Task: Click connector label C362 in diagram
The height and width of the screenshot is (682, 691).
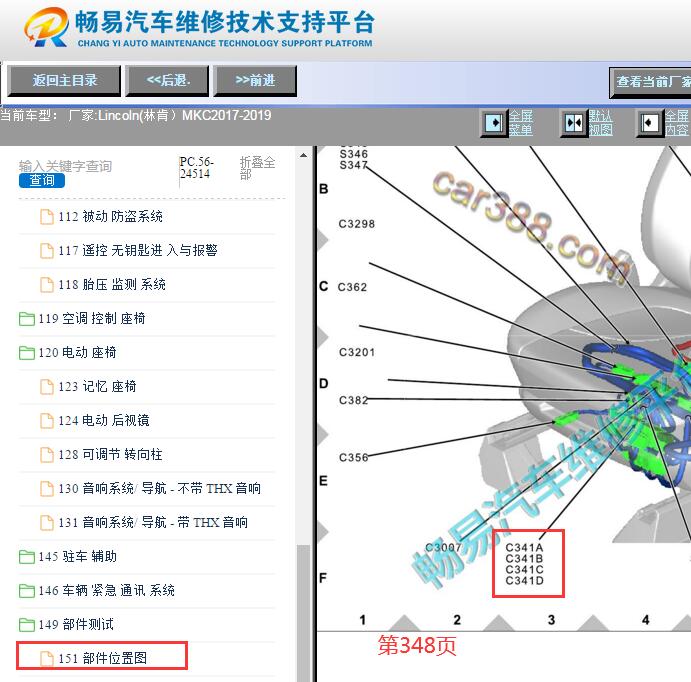Action: pos(352,287)
